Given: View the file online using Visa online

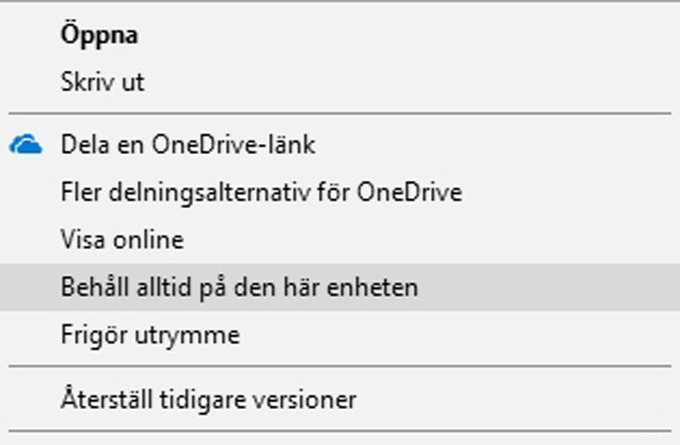Looking at the screenshot, I should (x=340, y=239).
